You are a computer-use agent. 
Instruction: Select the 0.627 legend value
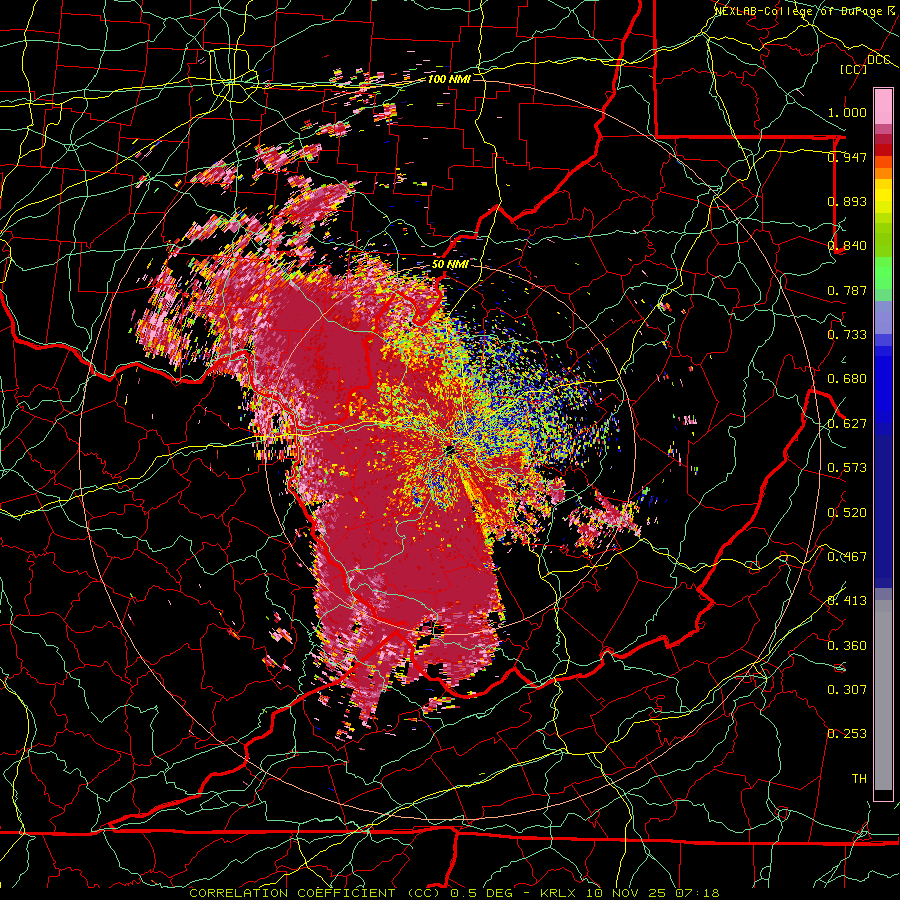pyautogui.click(x=847, y=424)
